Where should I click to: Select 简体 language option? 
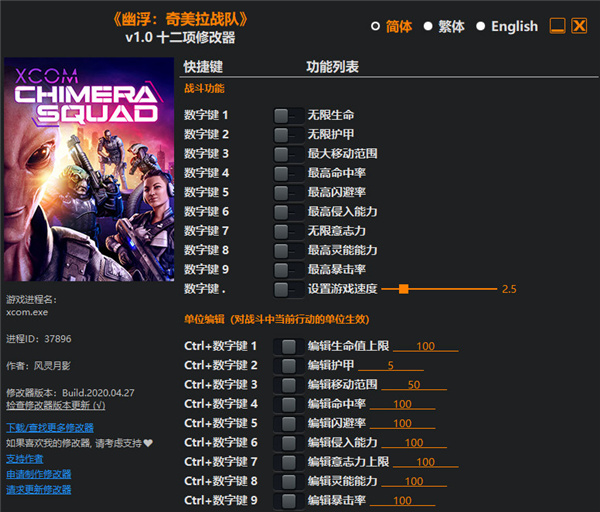point(392,26)
